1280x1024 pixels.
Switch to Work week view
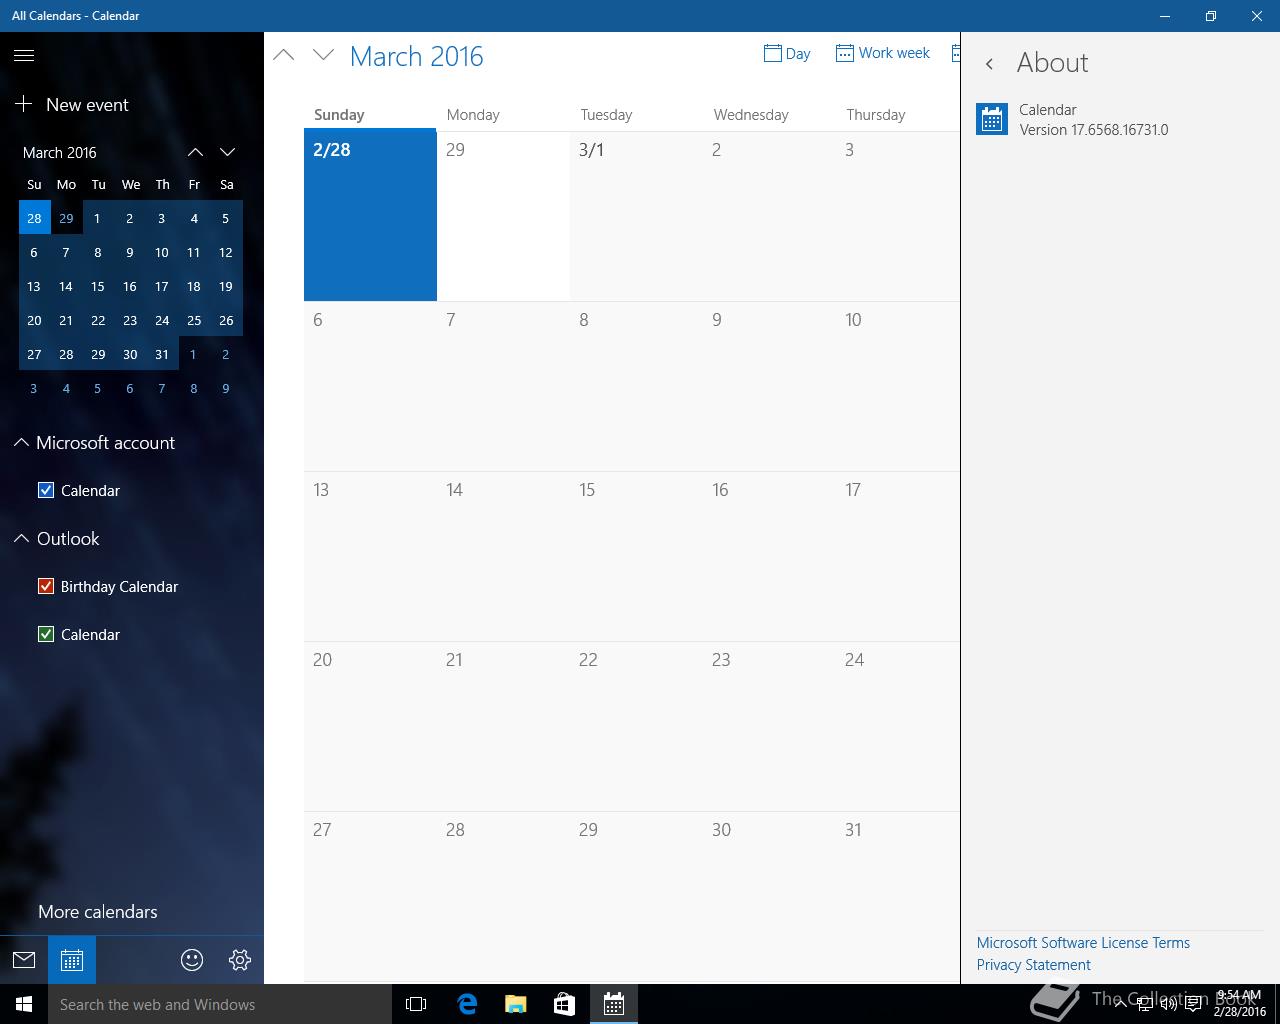883,53
